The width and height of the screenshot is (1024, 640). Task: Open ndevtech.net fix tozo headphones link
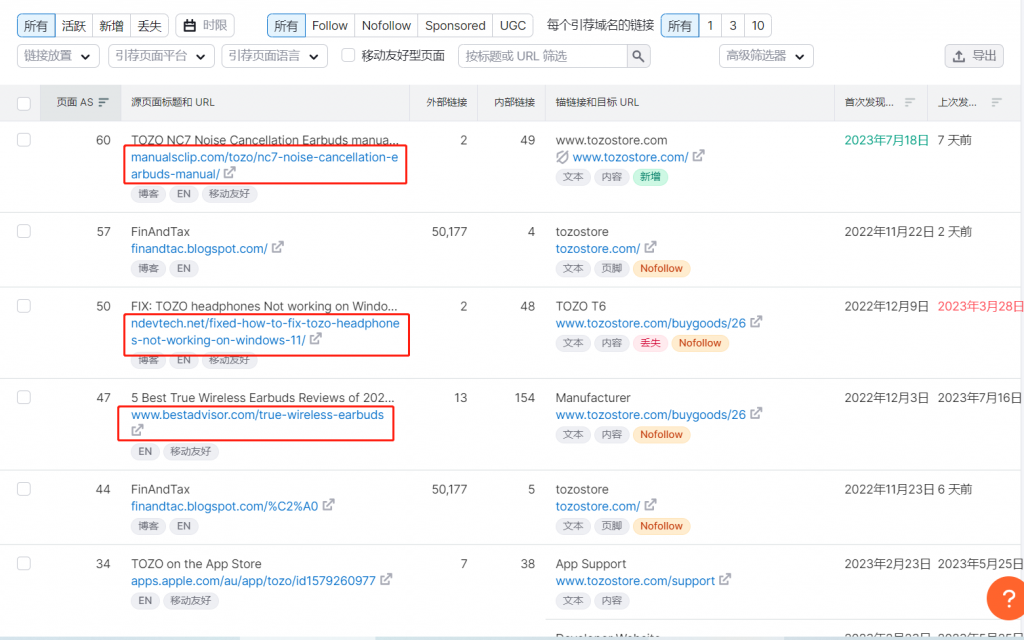265,331
